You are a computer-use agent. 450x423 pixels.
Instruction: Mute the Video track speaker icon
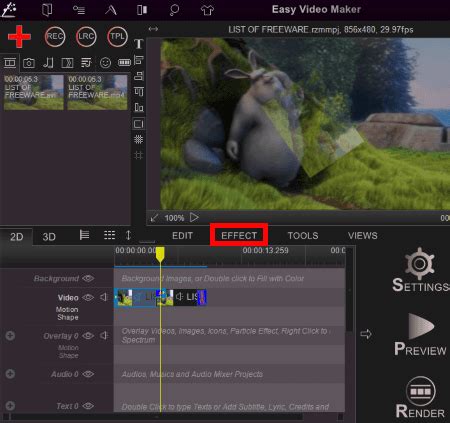pyautogui.click(x=104, y=297)
